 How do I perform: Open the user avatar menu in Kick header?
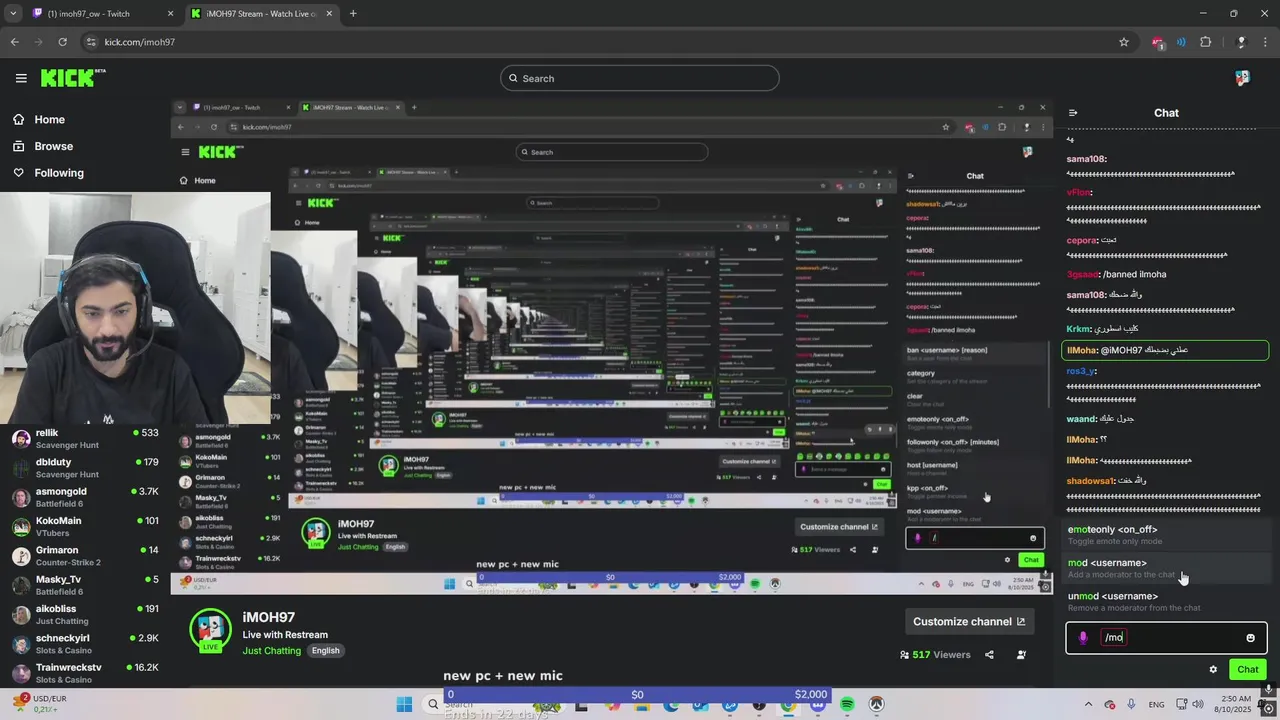tap(1242, 78)
